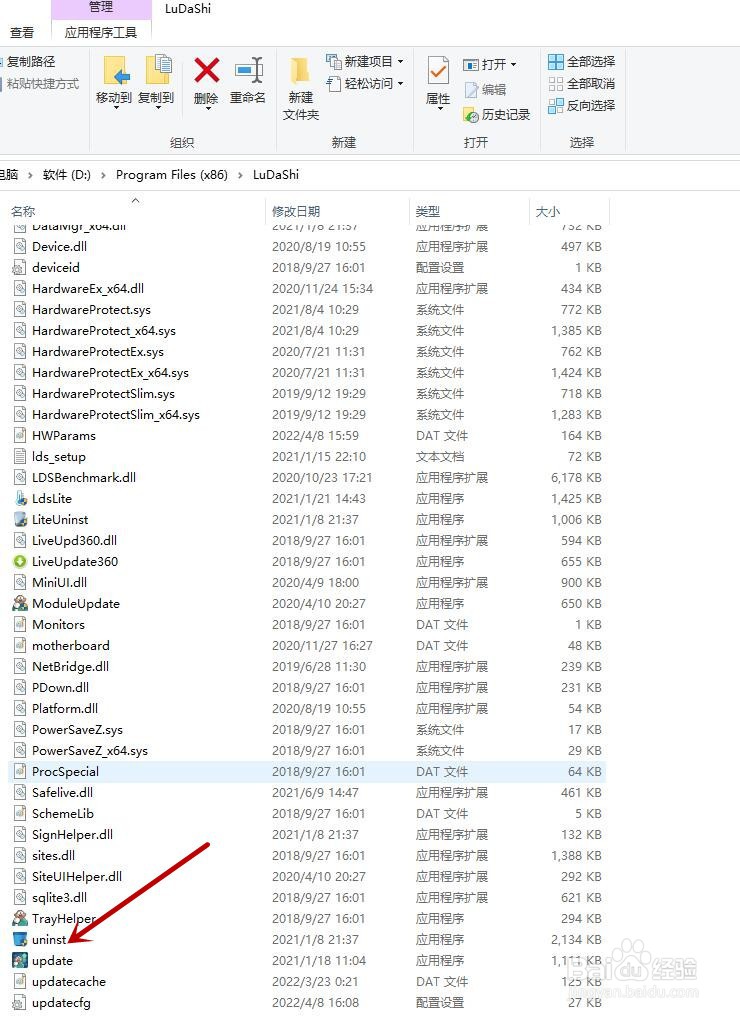
Task: Select file HardwareProtect_x64.sys
Action: (104, 330)
